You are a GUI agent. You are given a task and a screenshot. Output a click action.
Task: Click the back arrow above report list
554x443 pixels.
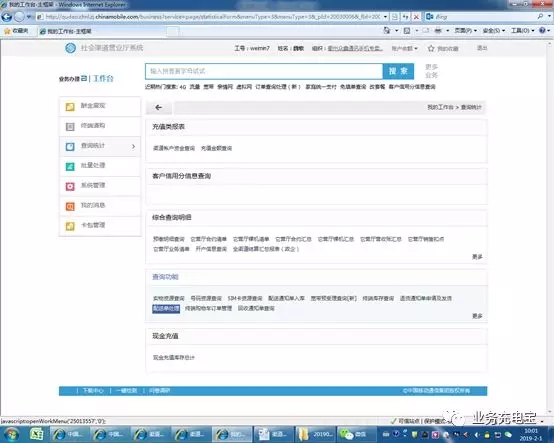[x=158, y=107]
